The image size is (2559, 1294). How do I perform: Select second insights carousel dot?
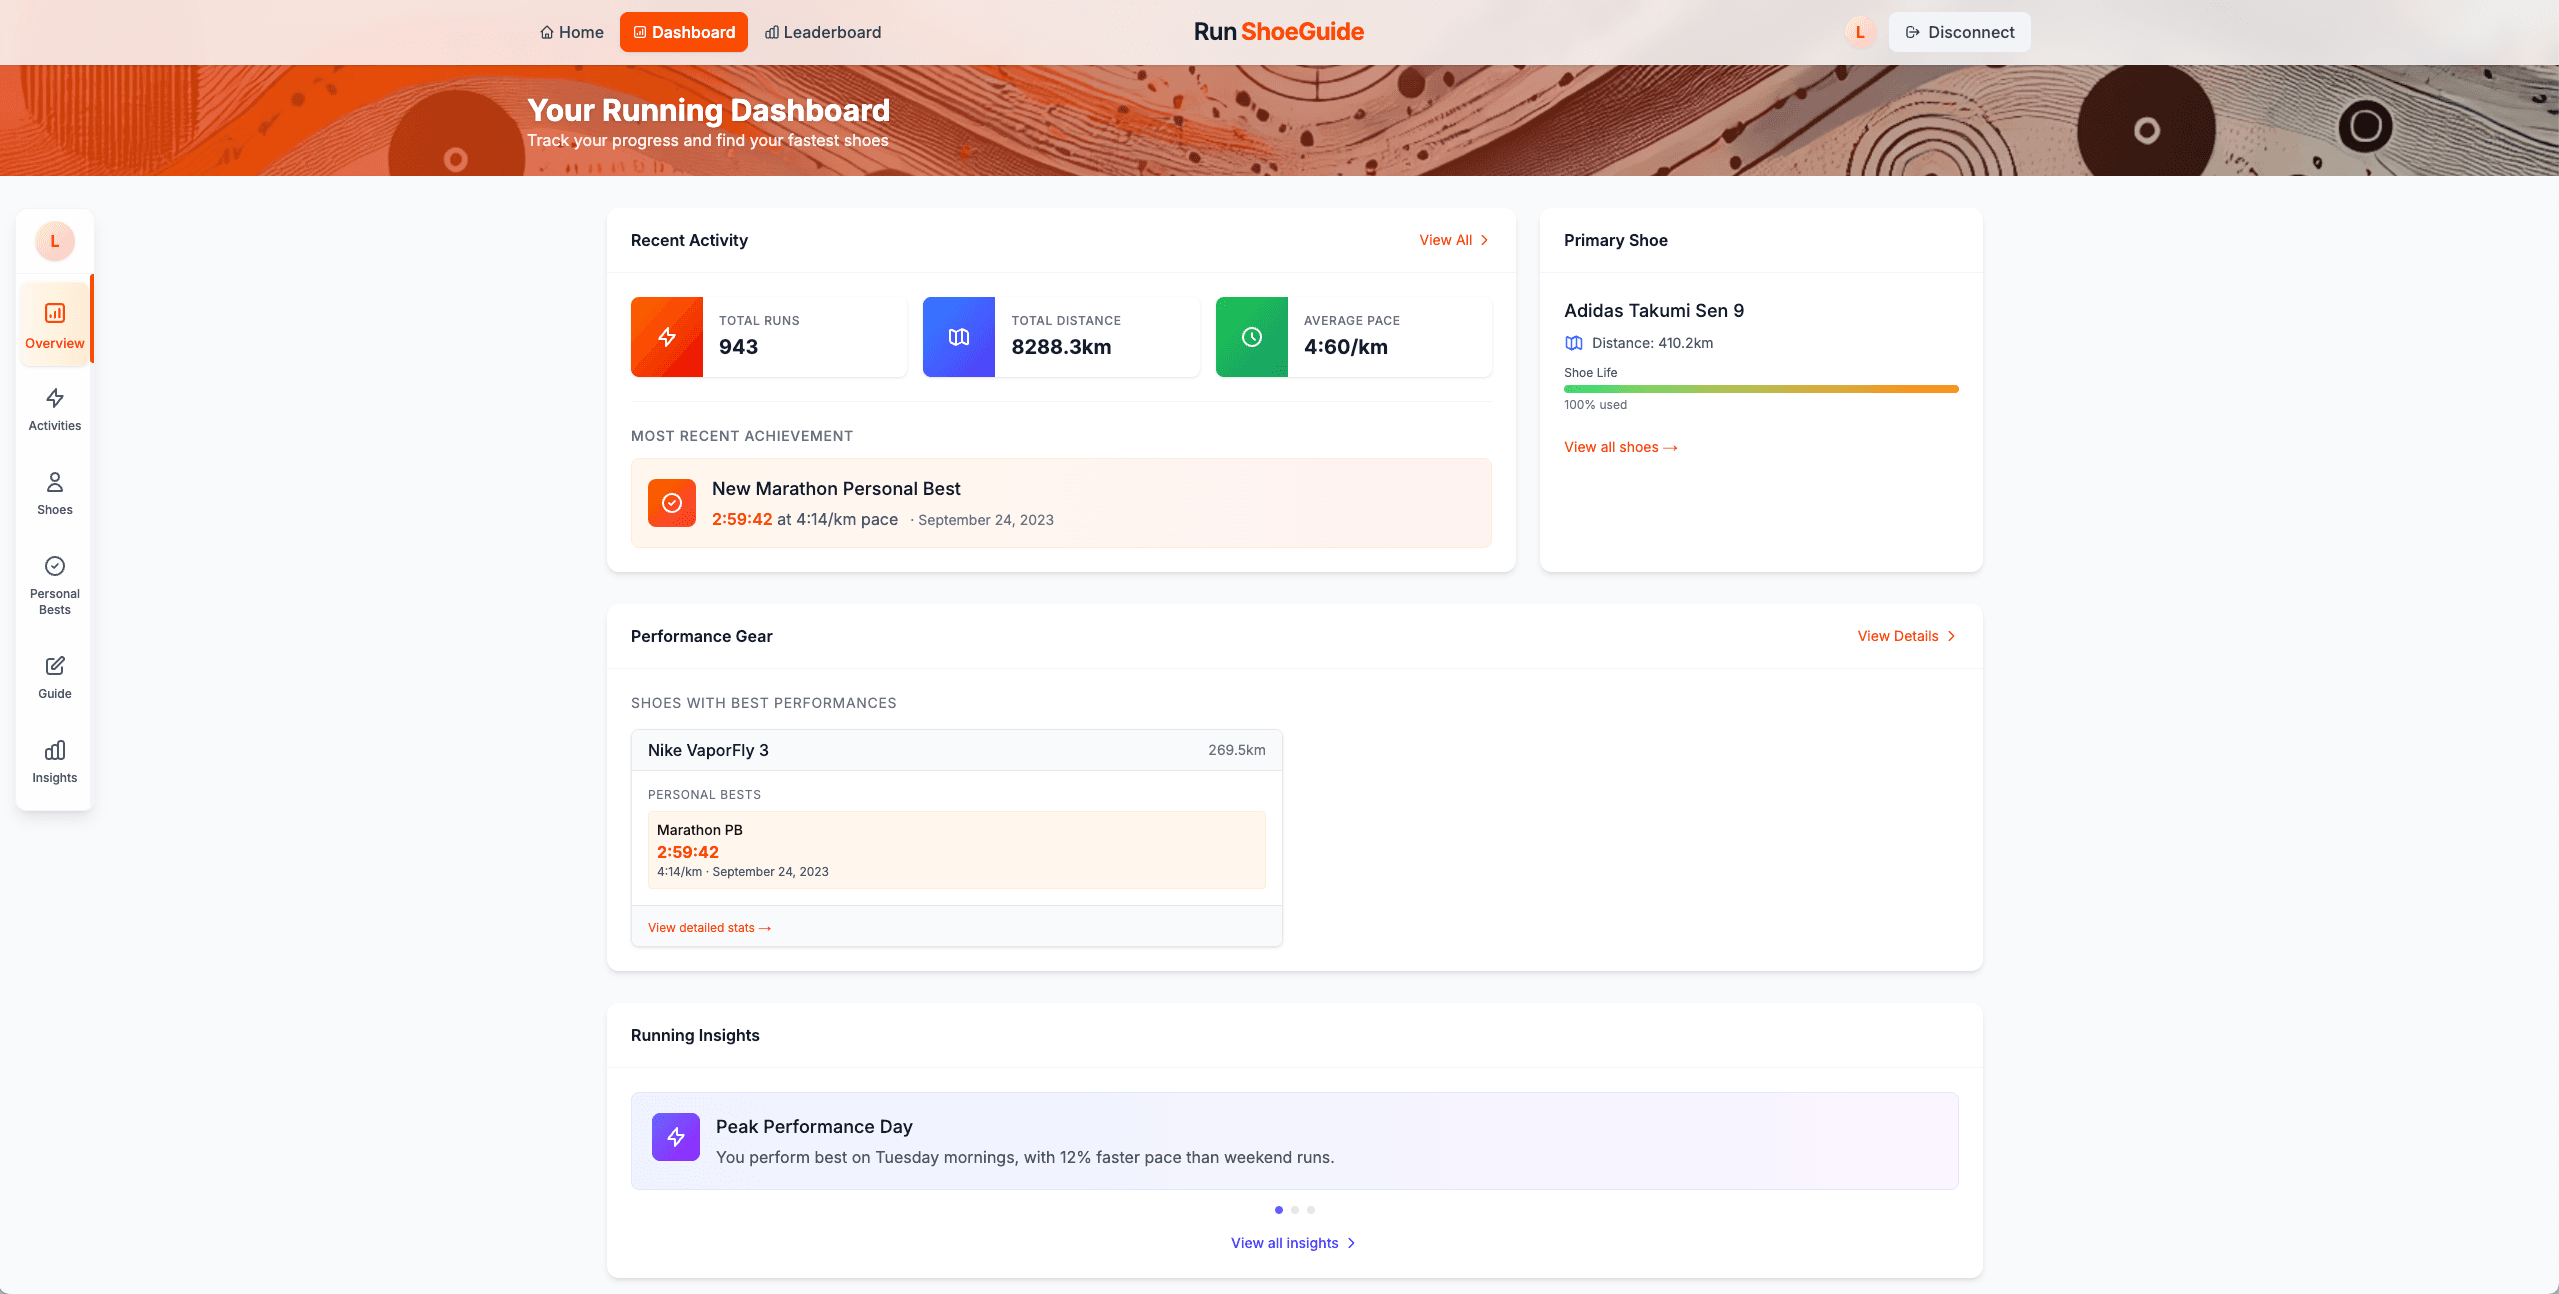point(1295,1210)
